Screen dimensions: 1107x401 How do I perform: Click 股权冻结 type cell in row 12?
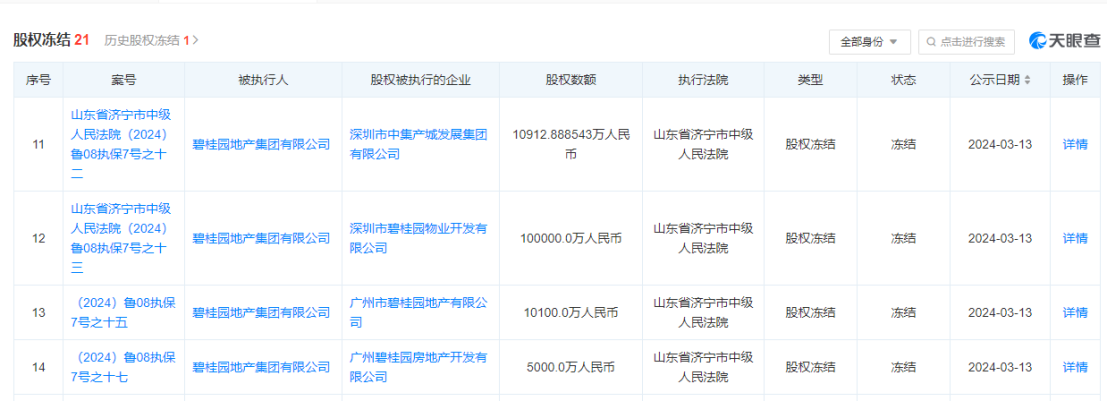click(x=810, y=238)
